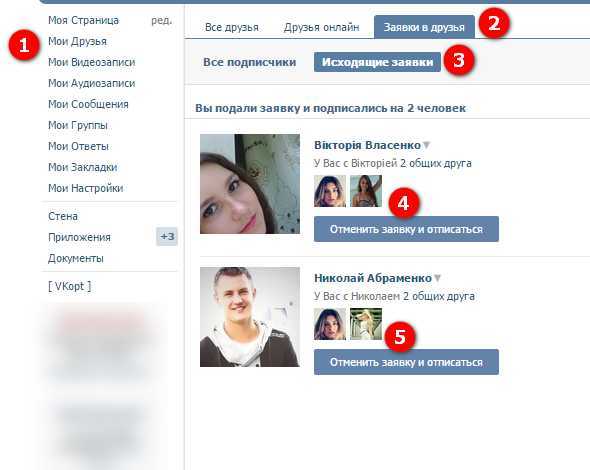
Task: Cancel request to Вікторія Власенко
Action: [x=406, y=229]
